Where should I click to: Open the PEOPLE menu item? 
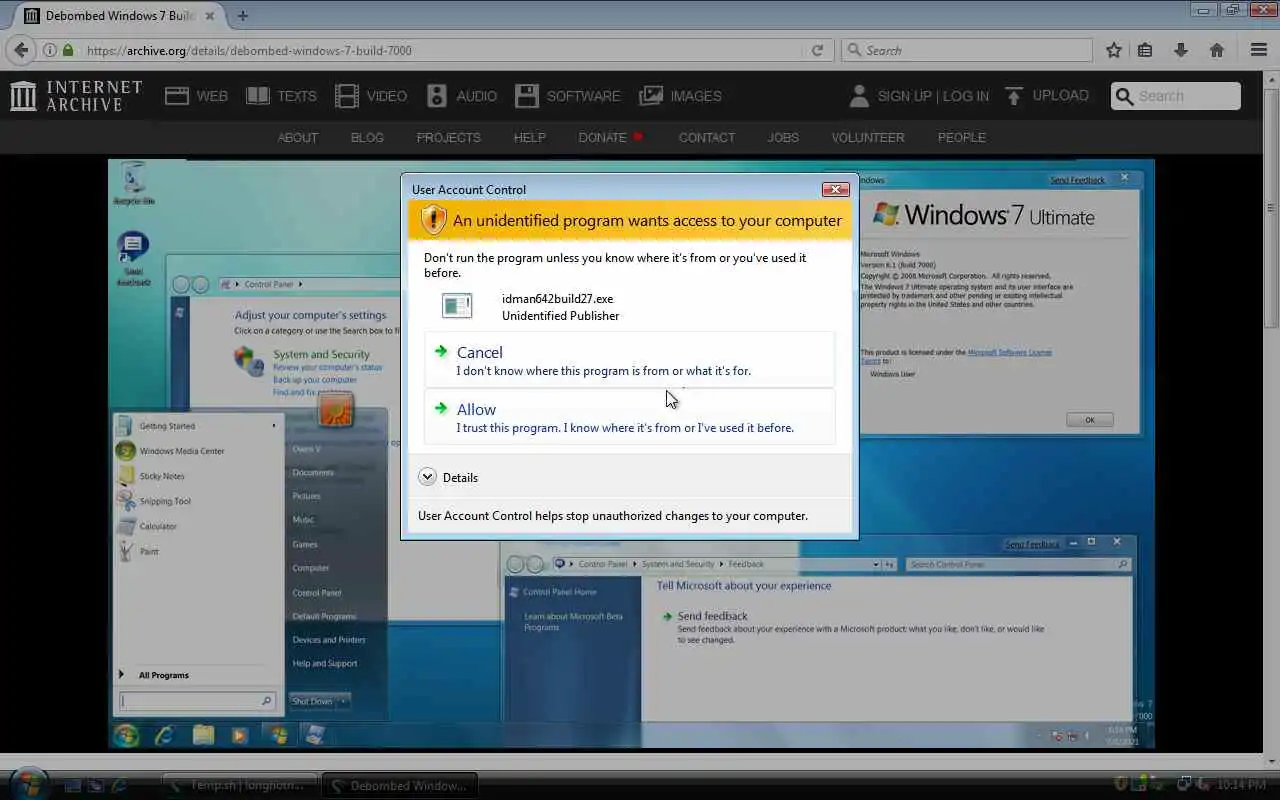pyautogui.click(x=962, y=138)
